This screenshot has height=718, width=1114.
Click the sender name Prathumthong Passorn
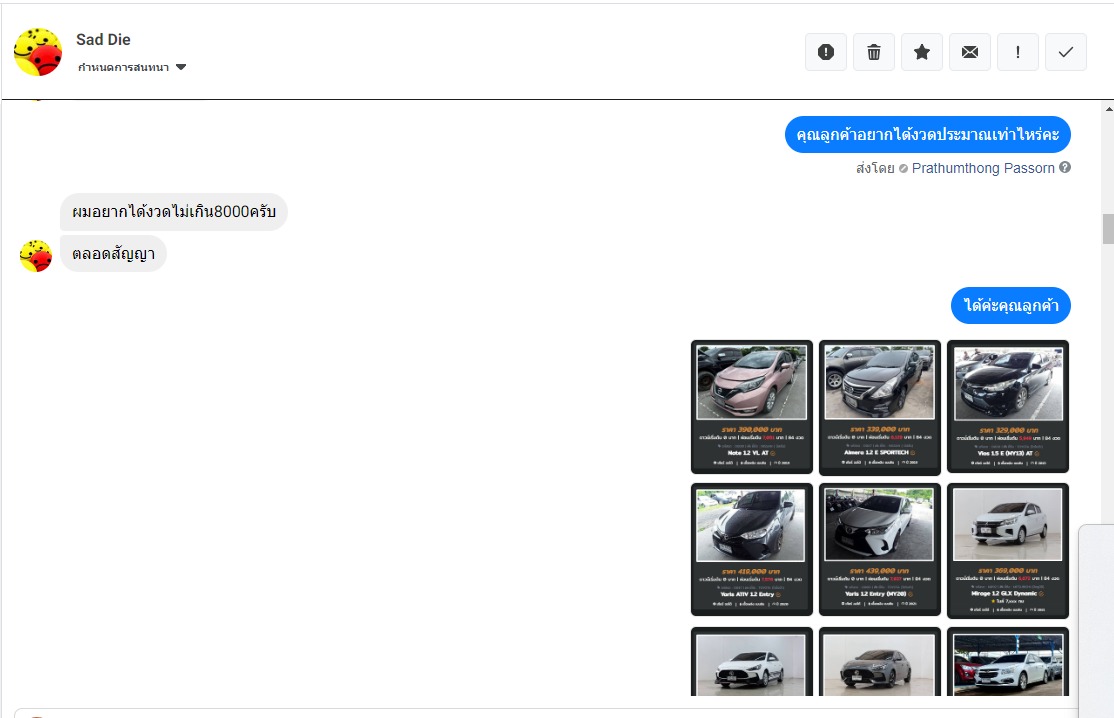click(983, 168)
